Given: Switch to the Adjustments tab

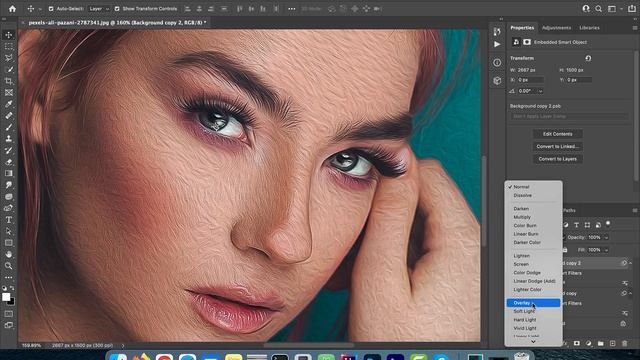Looking at the screenshot, I should coord(556,28).
